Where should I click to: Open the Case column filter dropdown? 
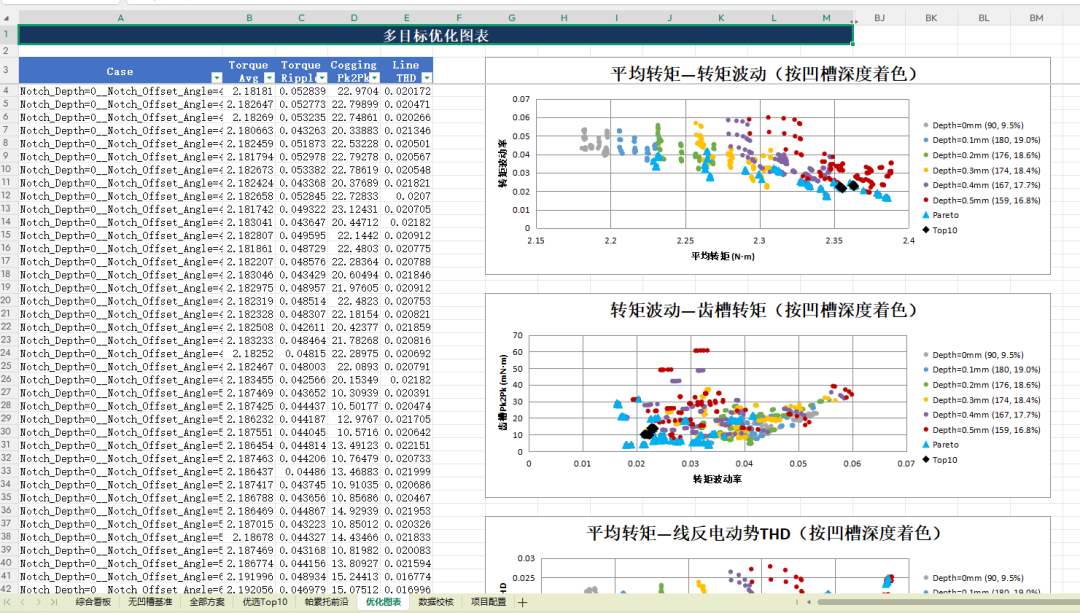click(x=216, y=78)
